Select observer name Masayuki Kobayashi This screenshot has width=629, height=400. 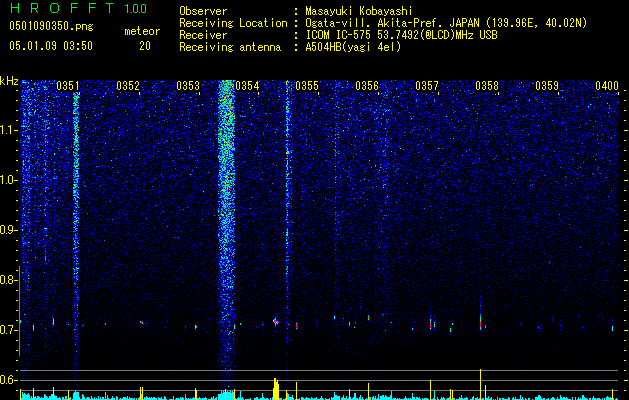[359, 11]
